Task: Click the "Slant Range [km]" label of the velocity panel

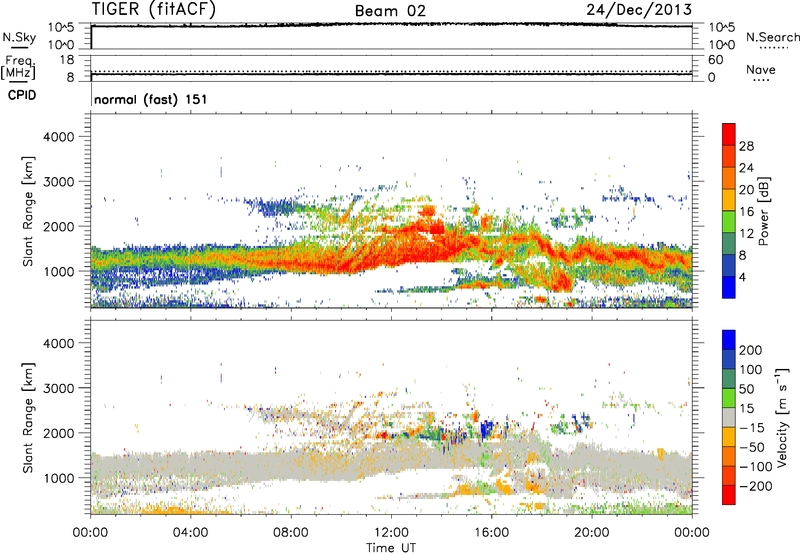Action: 28,417
